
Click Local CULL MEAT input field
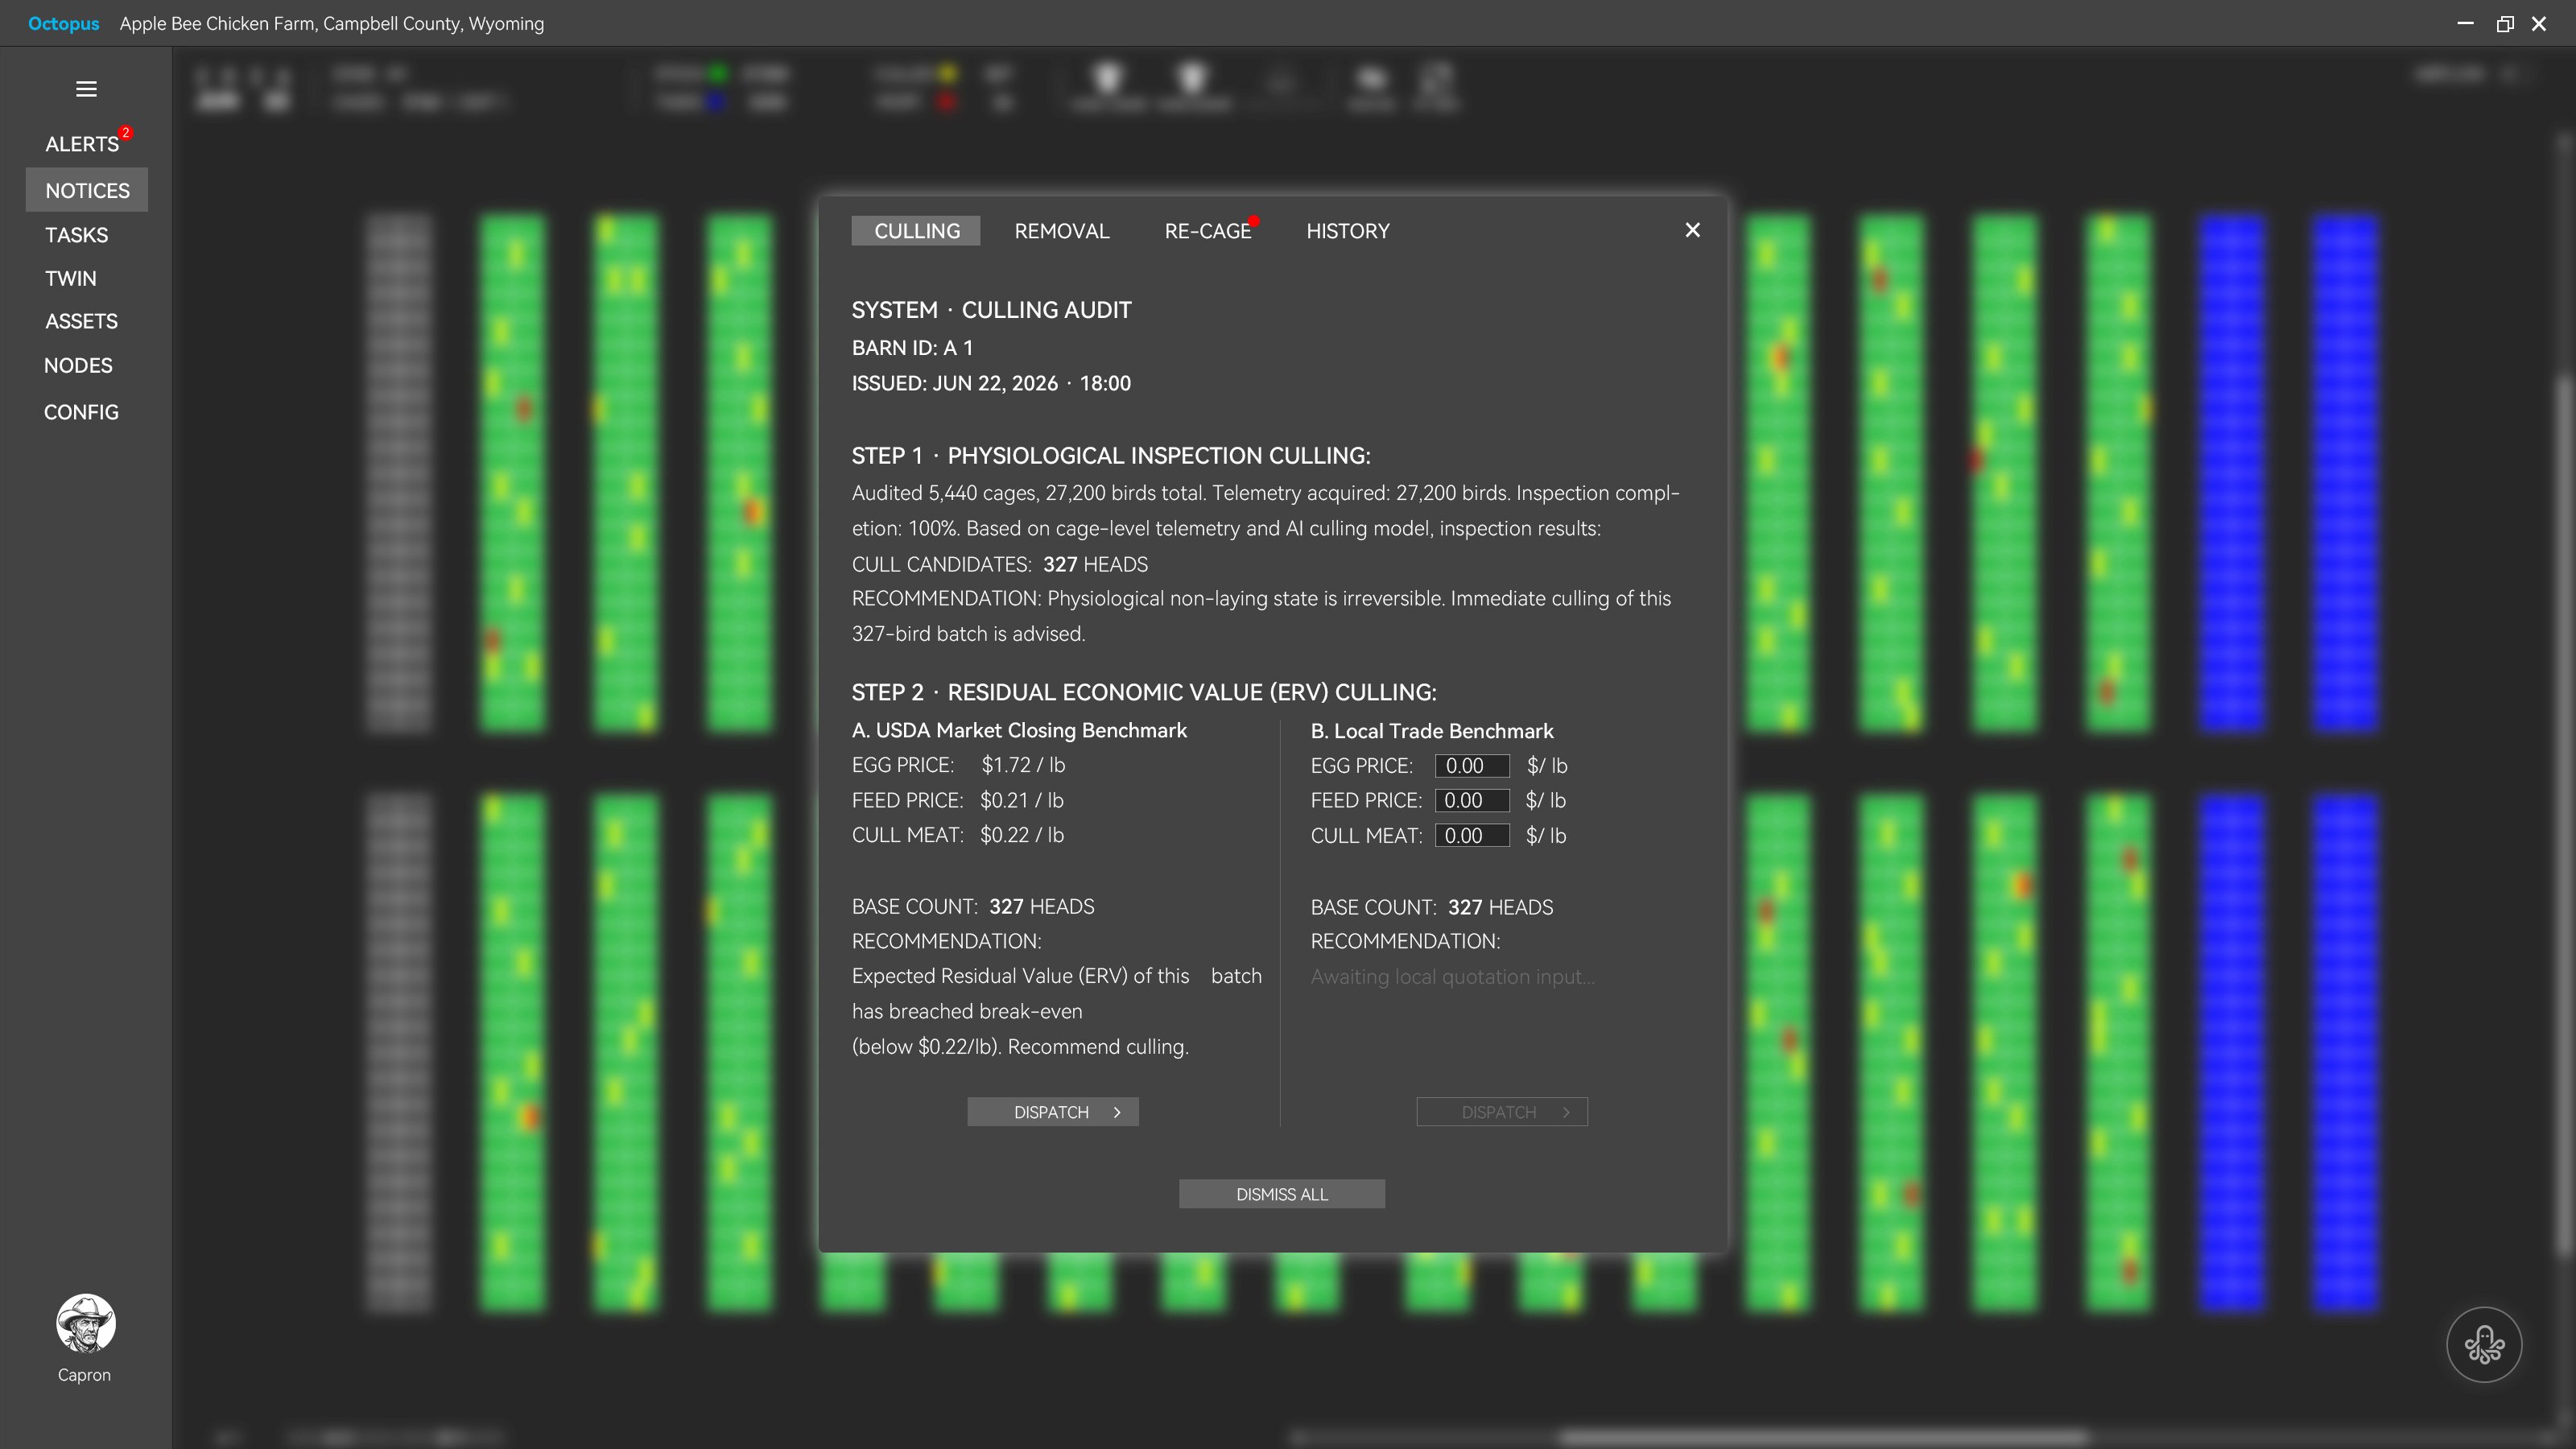[x=1472, y=836]
